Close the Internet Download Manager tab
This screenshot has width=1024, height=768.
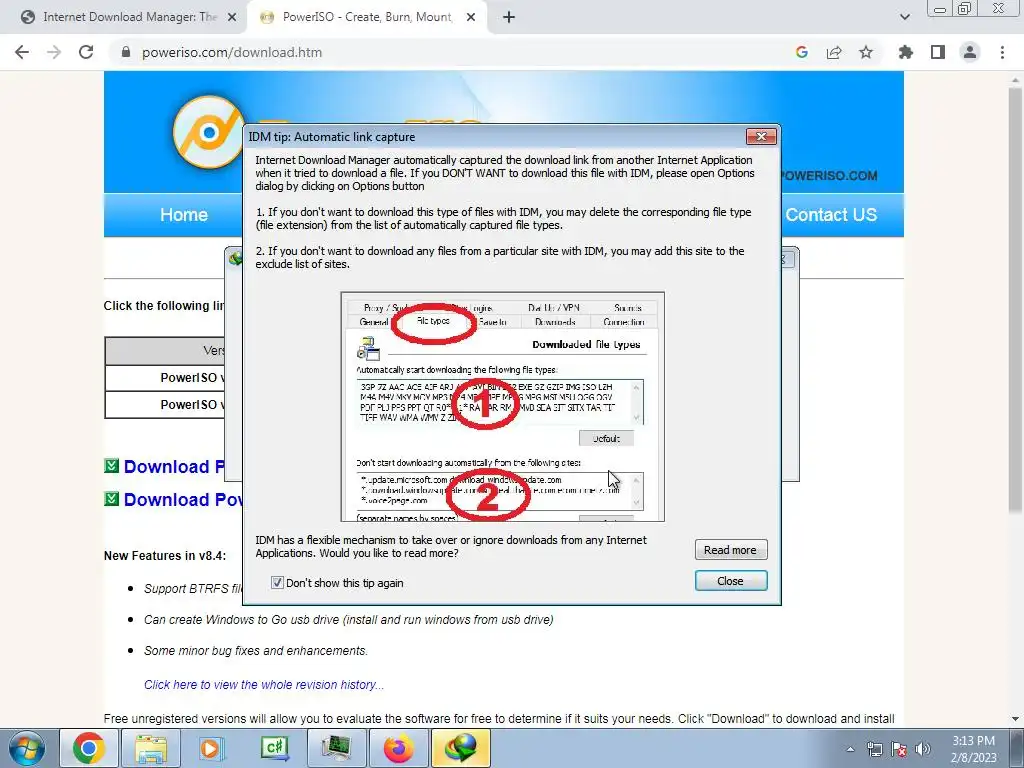(232, 18)
